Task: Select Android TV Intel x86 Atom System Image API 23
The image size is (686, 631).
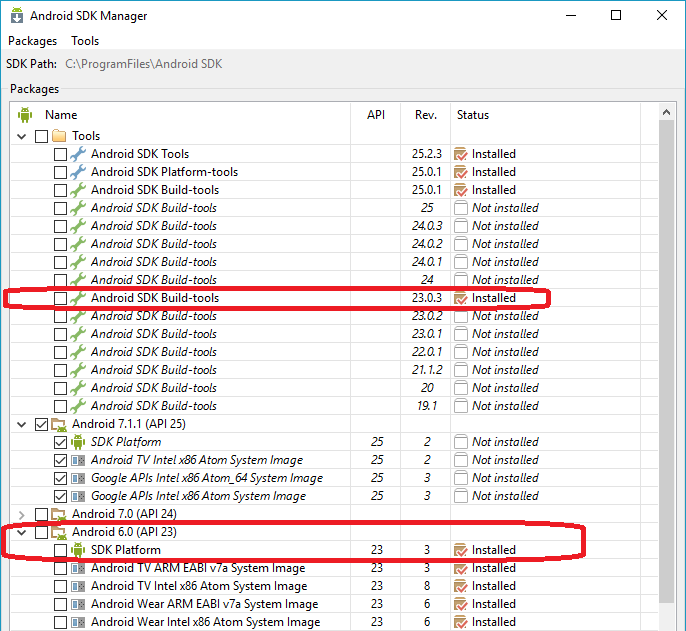Action: tap(334, 586)
